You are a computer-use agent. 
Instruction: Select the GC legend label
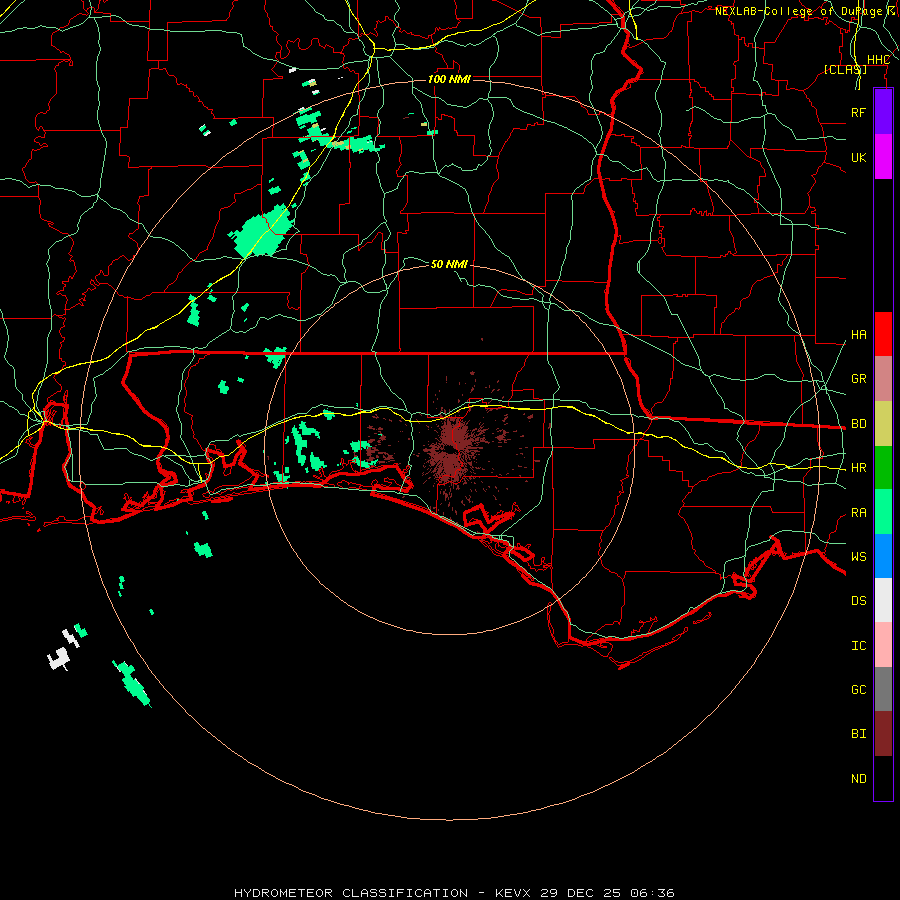pyautogui.click(x=858, y=690)
